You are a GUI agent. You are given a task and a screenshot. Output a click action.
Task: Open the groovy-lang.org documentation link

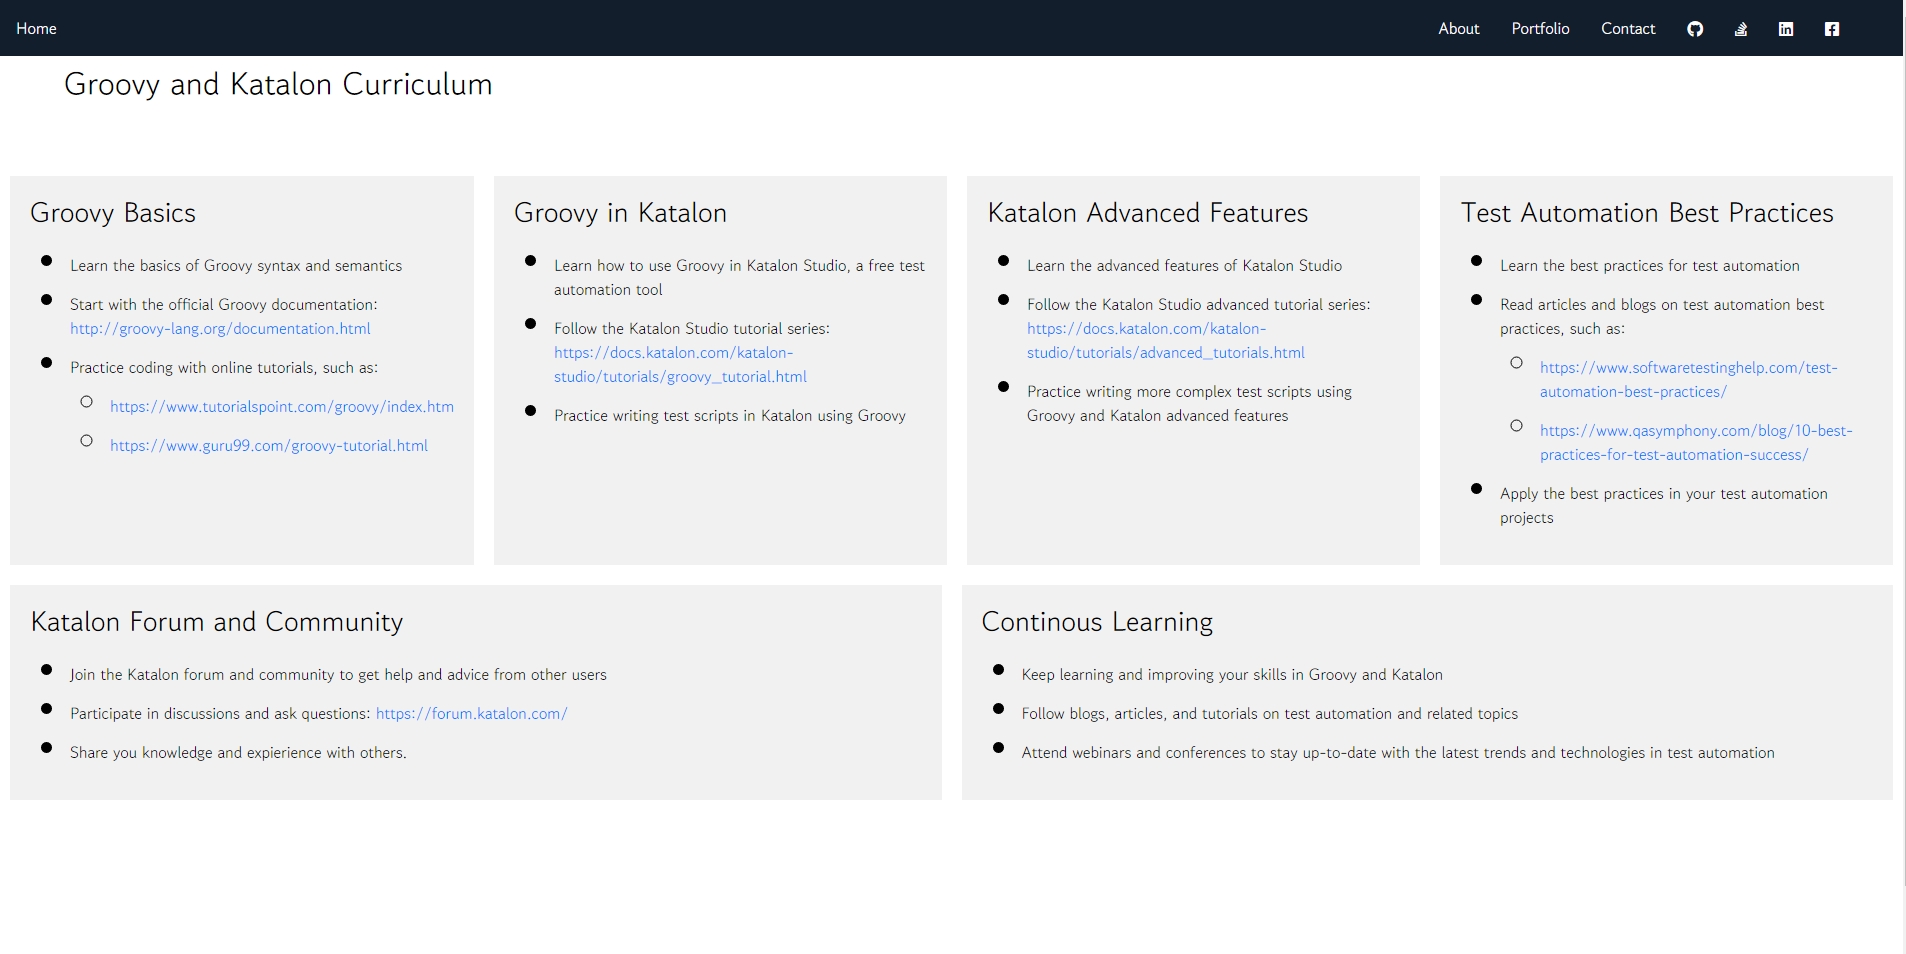[x=220, y=328]
